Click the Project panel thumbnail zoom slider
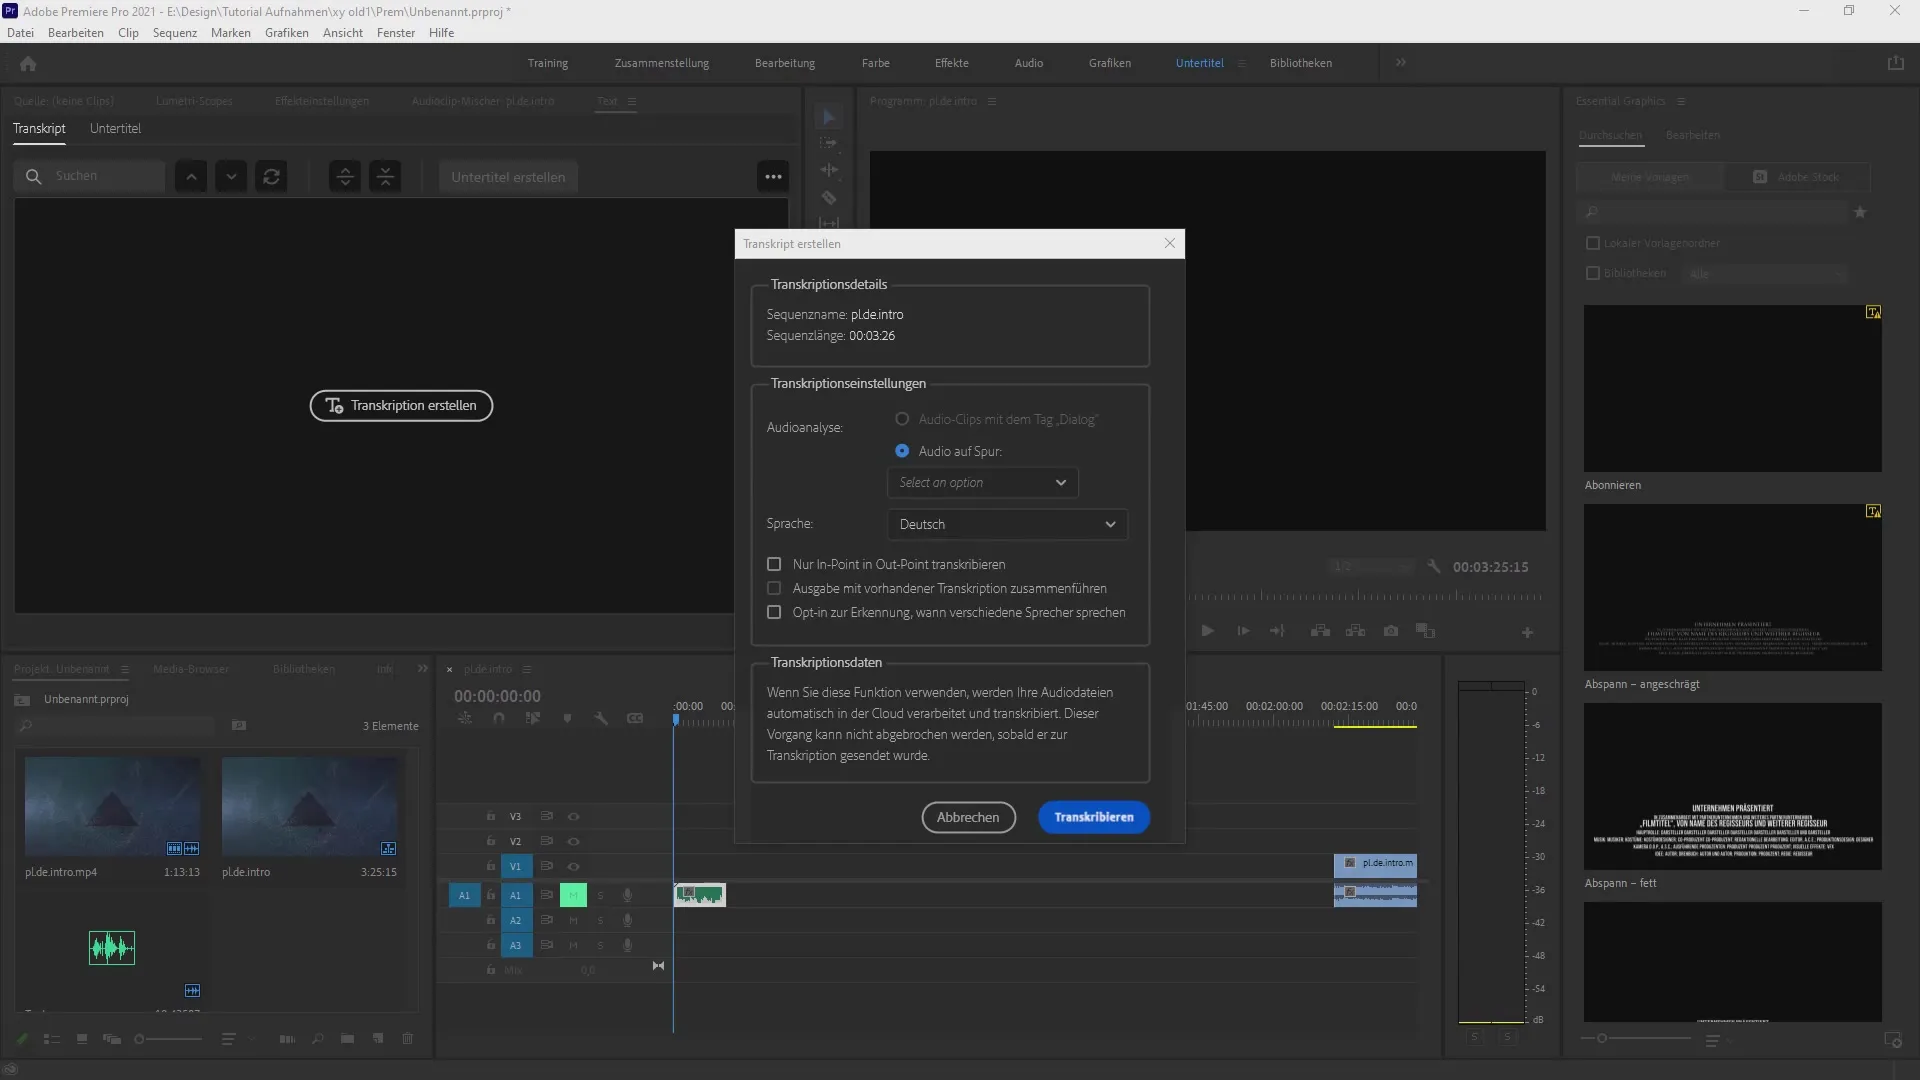This screenshot has width=1920, height=1080. click(x=168, y=1039)
